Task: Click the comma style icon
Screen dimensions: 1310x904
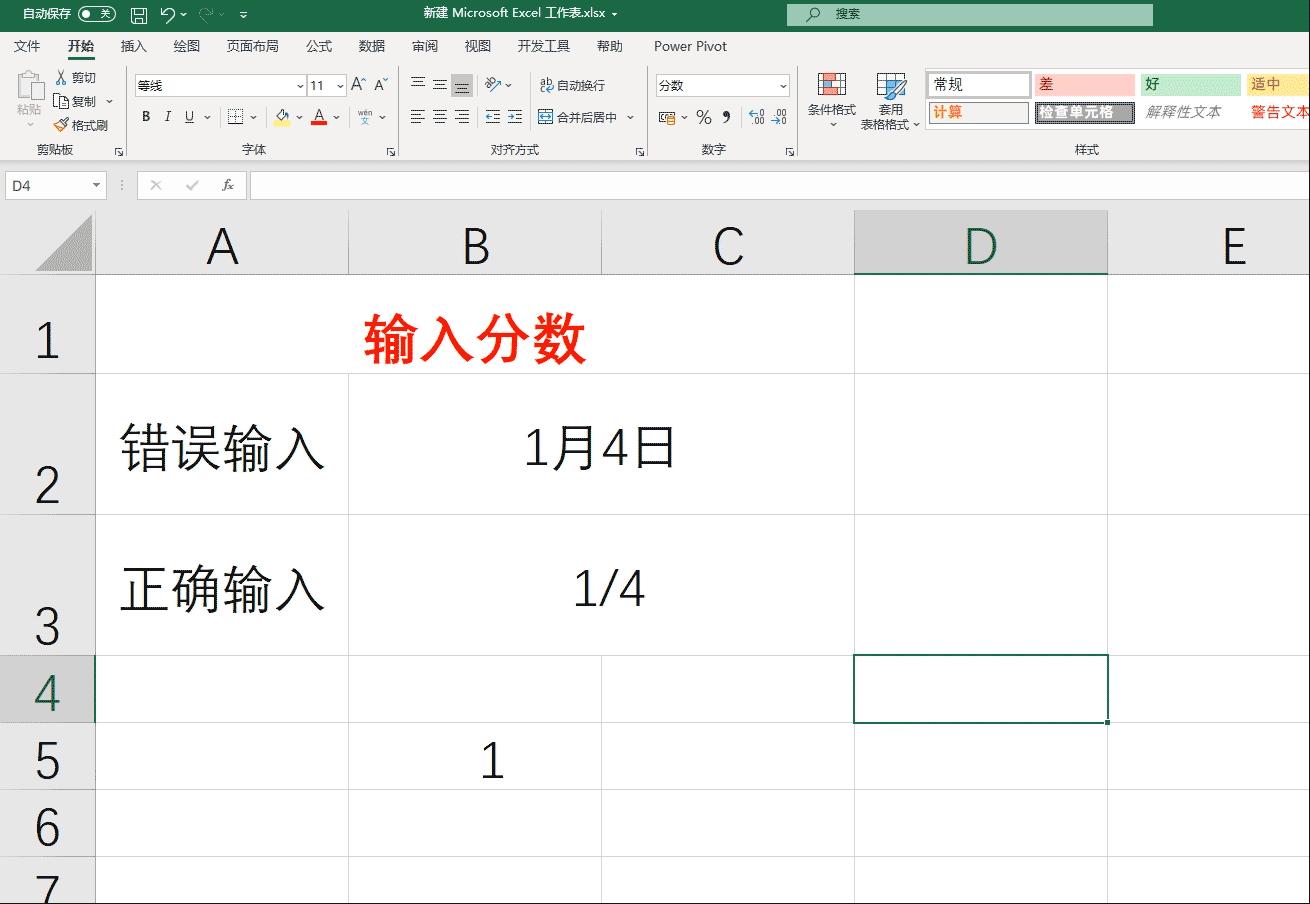Action: [x=724, y=117]
